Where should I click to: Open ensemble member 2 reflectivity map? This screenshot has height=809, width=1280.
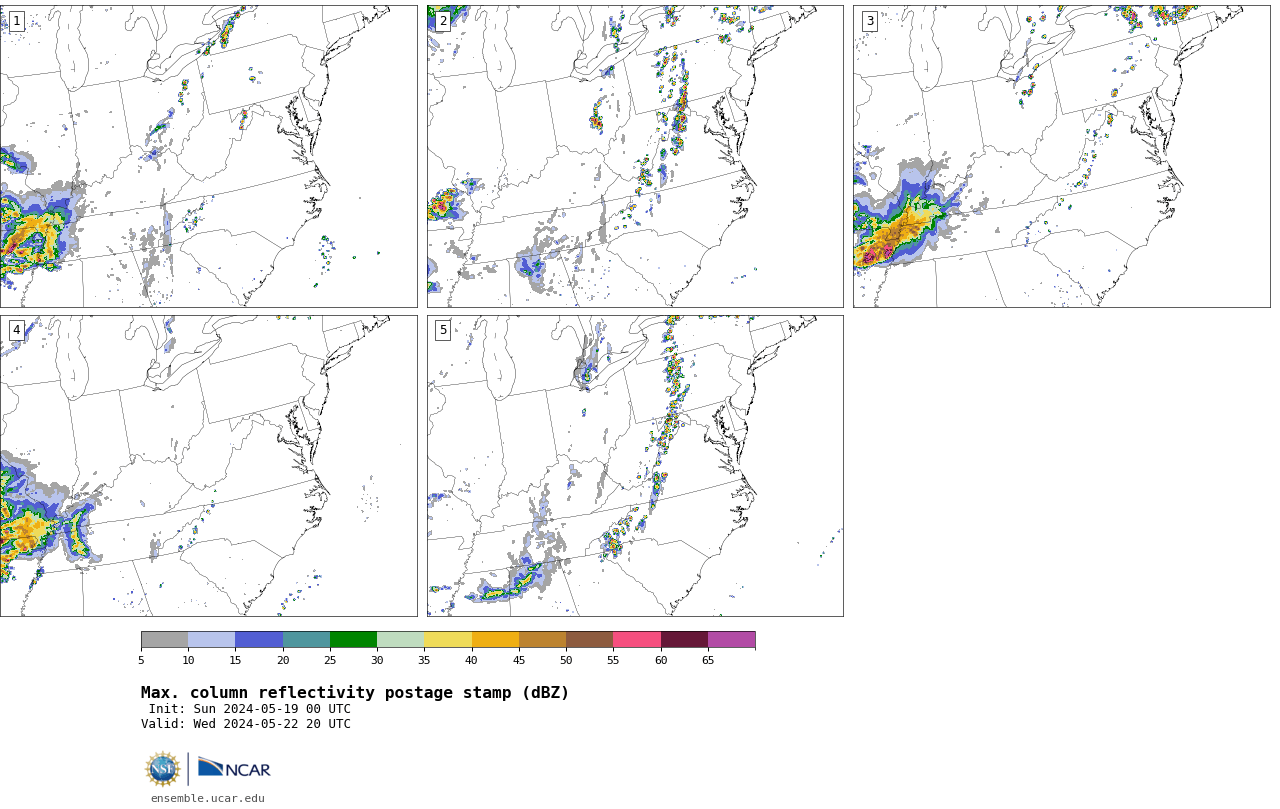point(635,156)
